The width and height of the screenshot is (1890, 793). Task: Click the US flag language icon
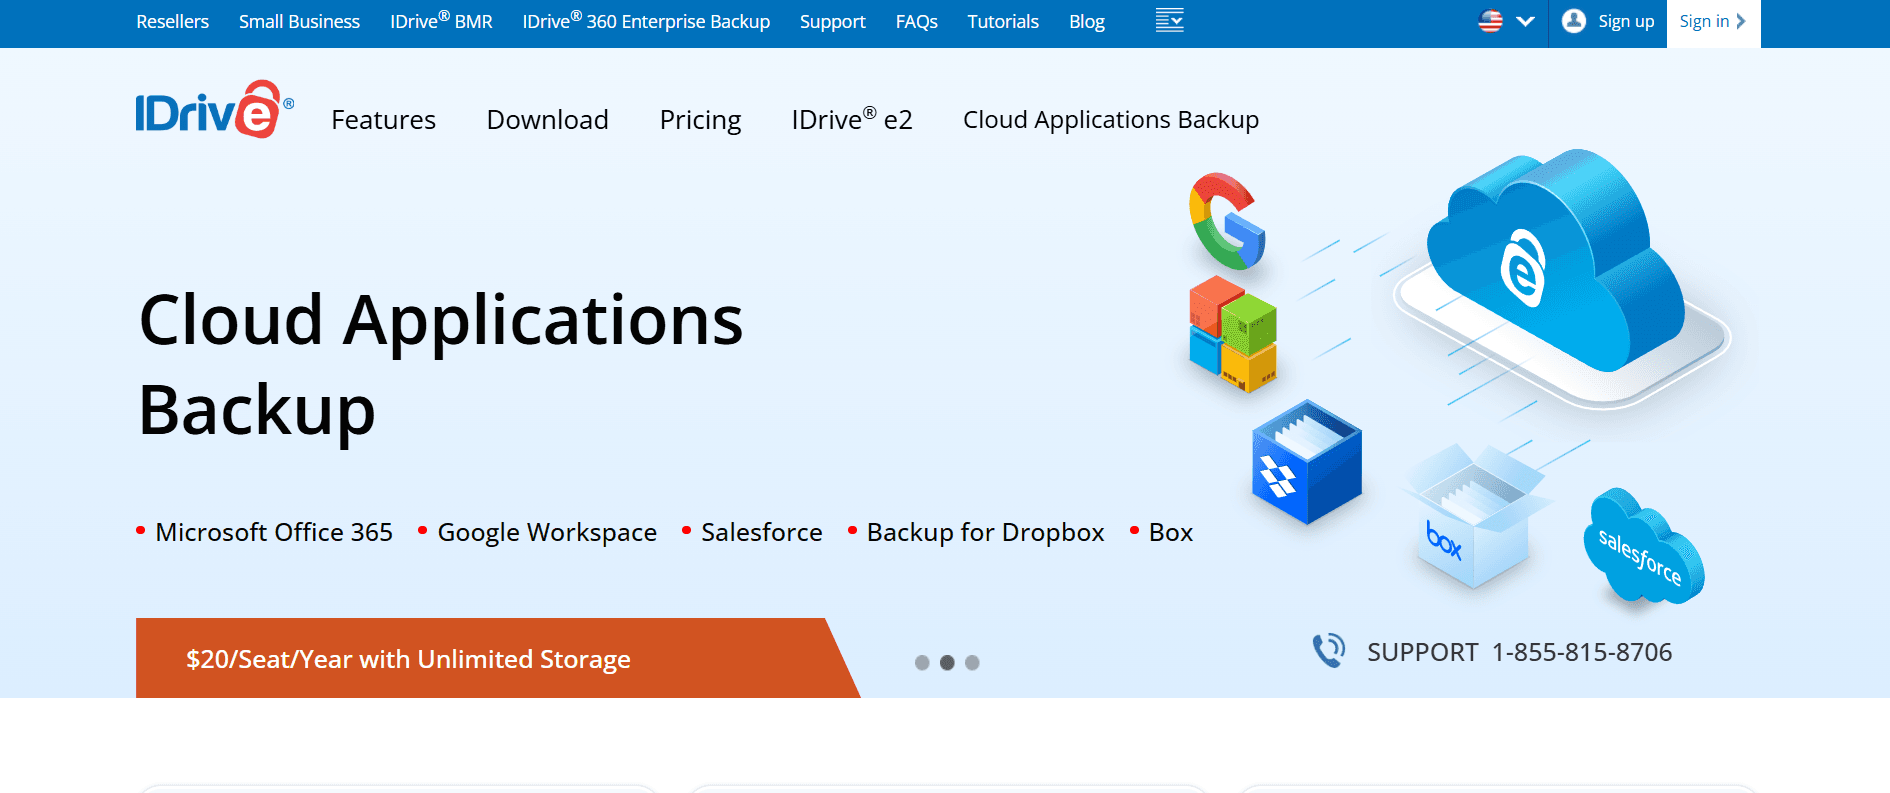tap(1490, 21)
